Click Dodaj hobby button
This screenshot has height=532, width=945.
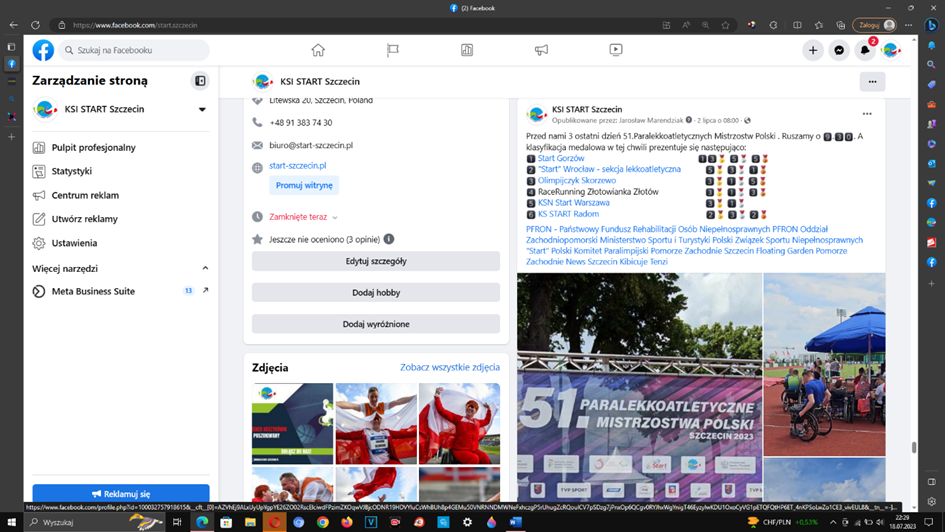(376, 293)
